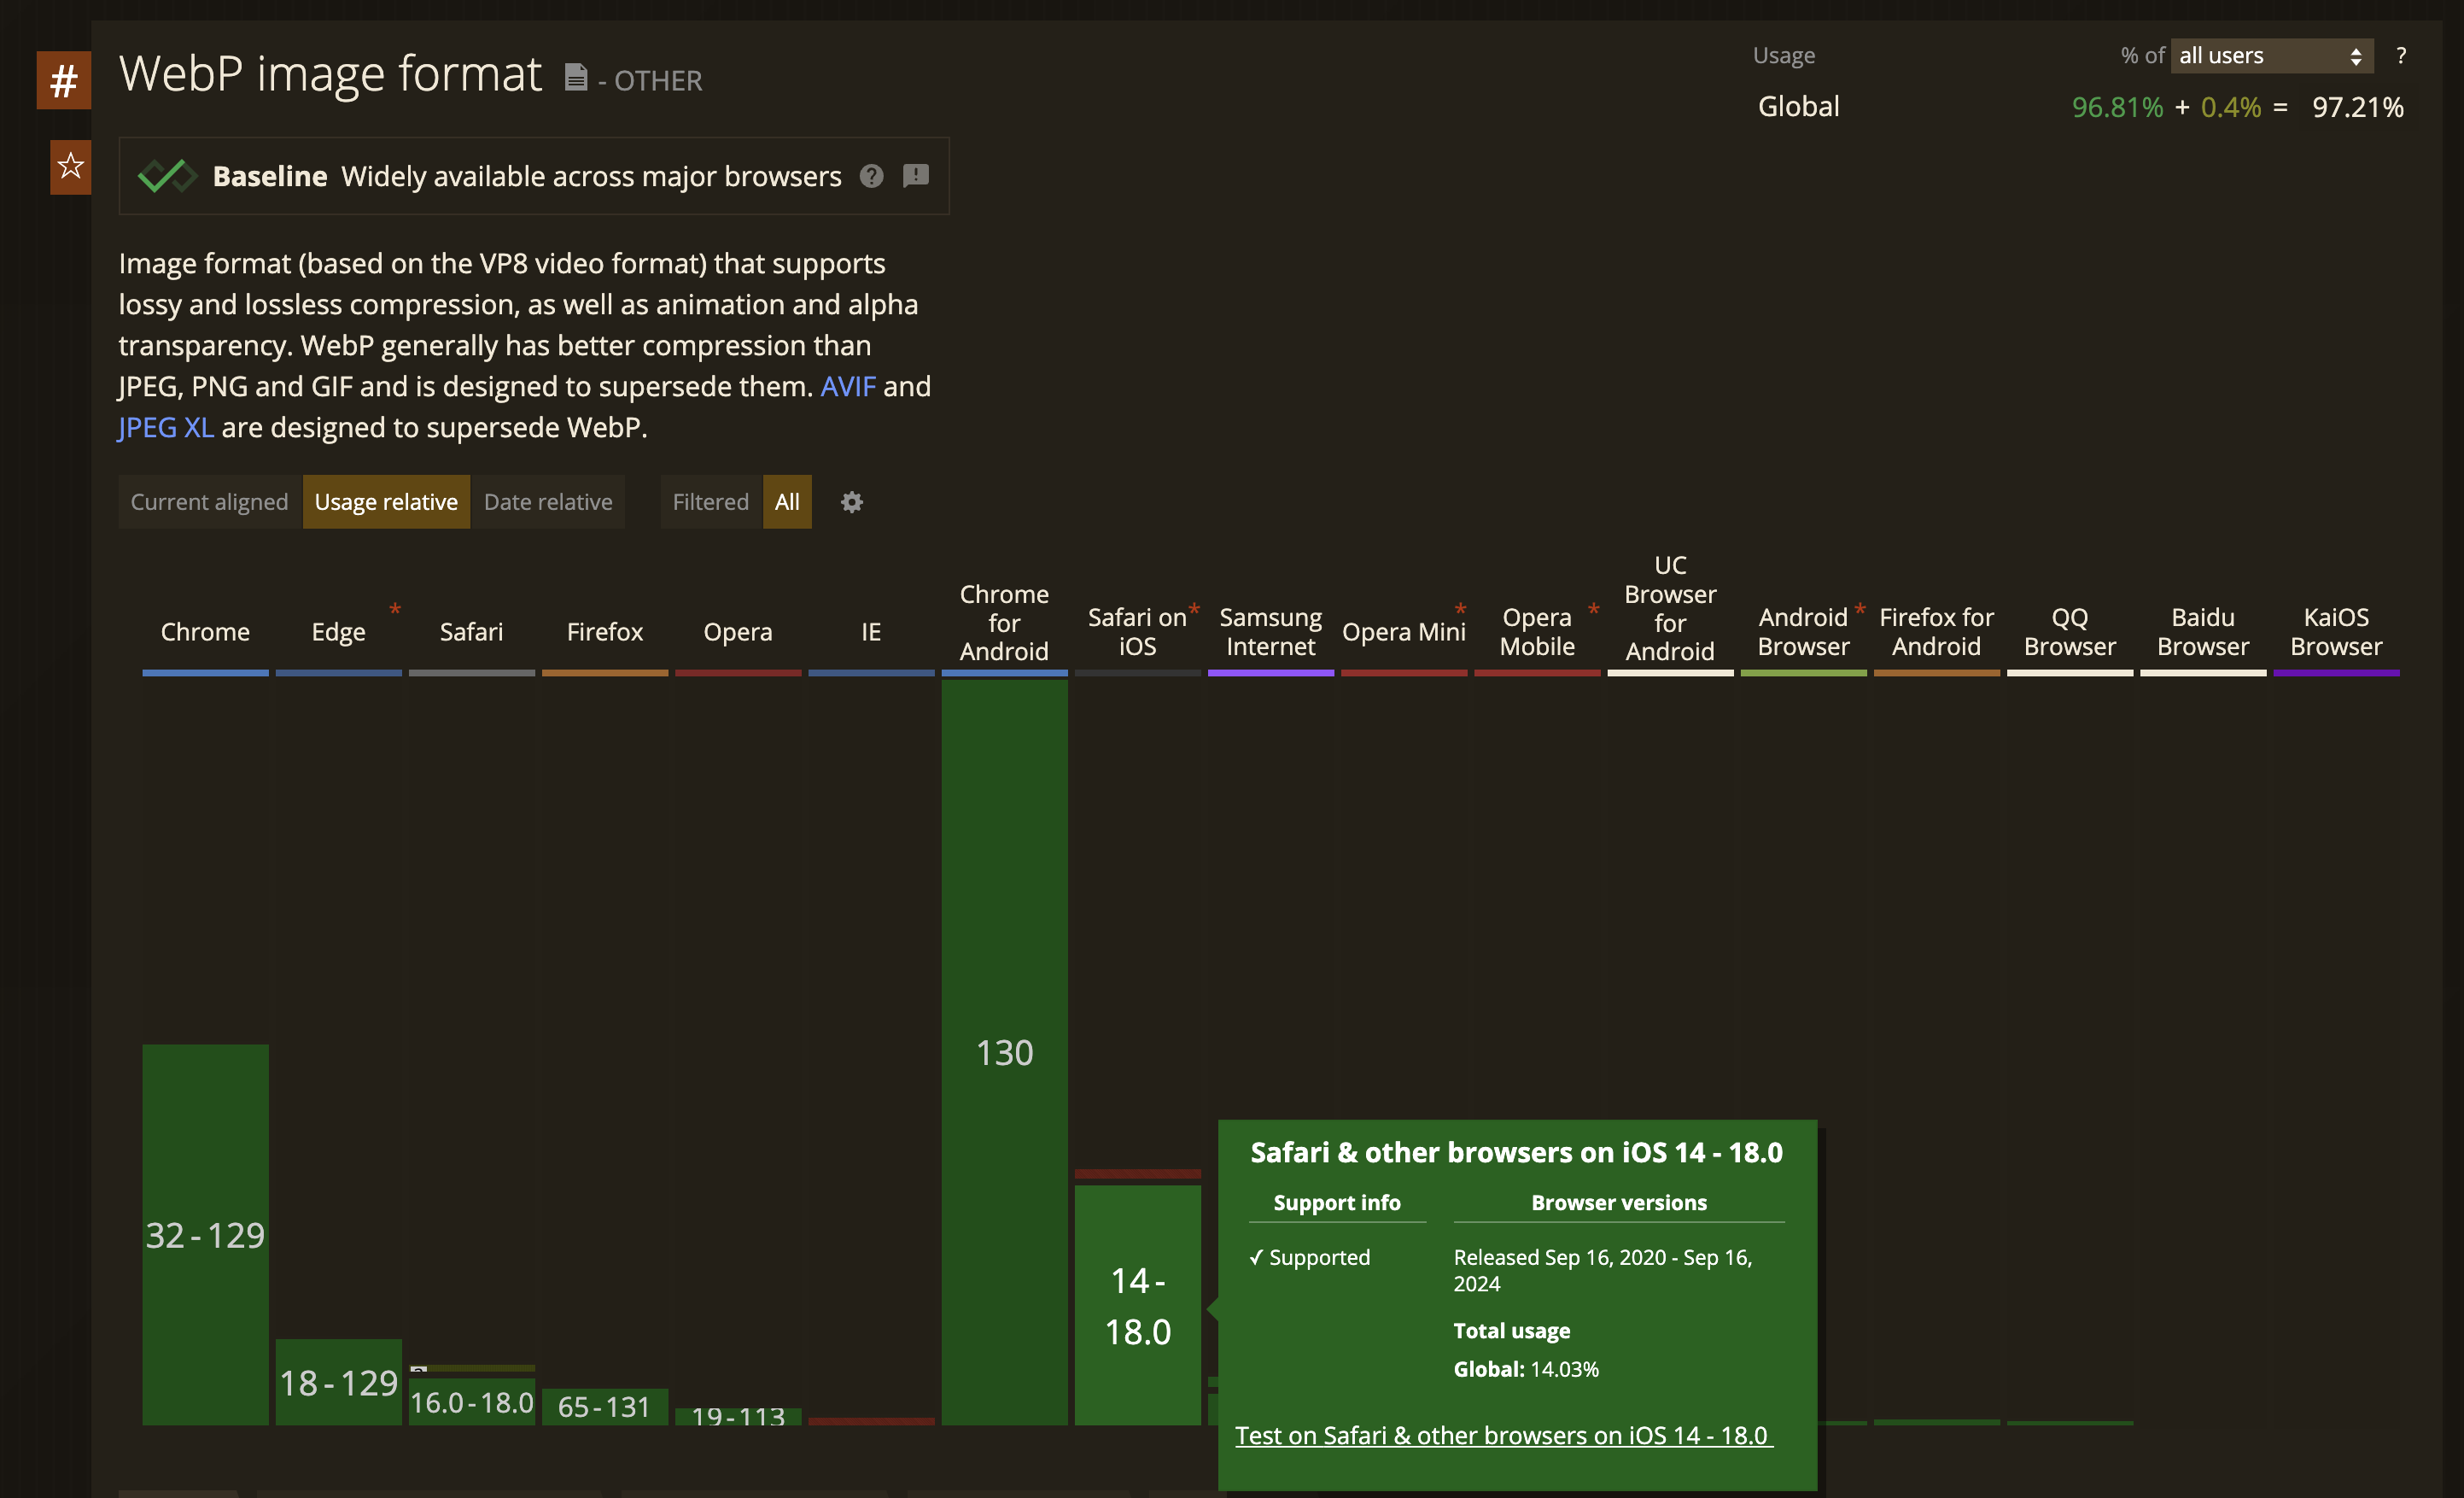This screenshot has height=1498, width=2464.
Task: Click the Opera column header
Action: pyautogui.click(x=738, y=632)
